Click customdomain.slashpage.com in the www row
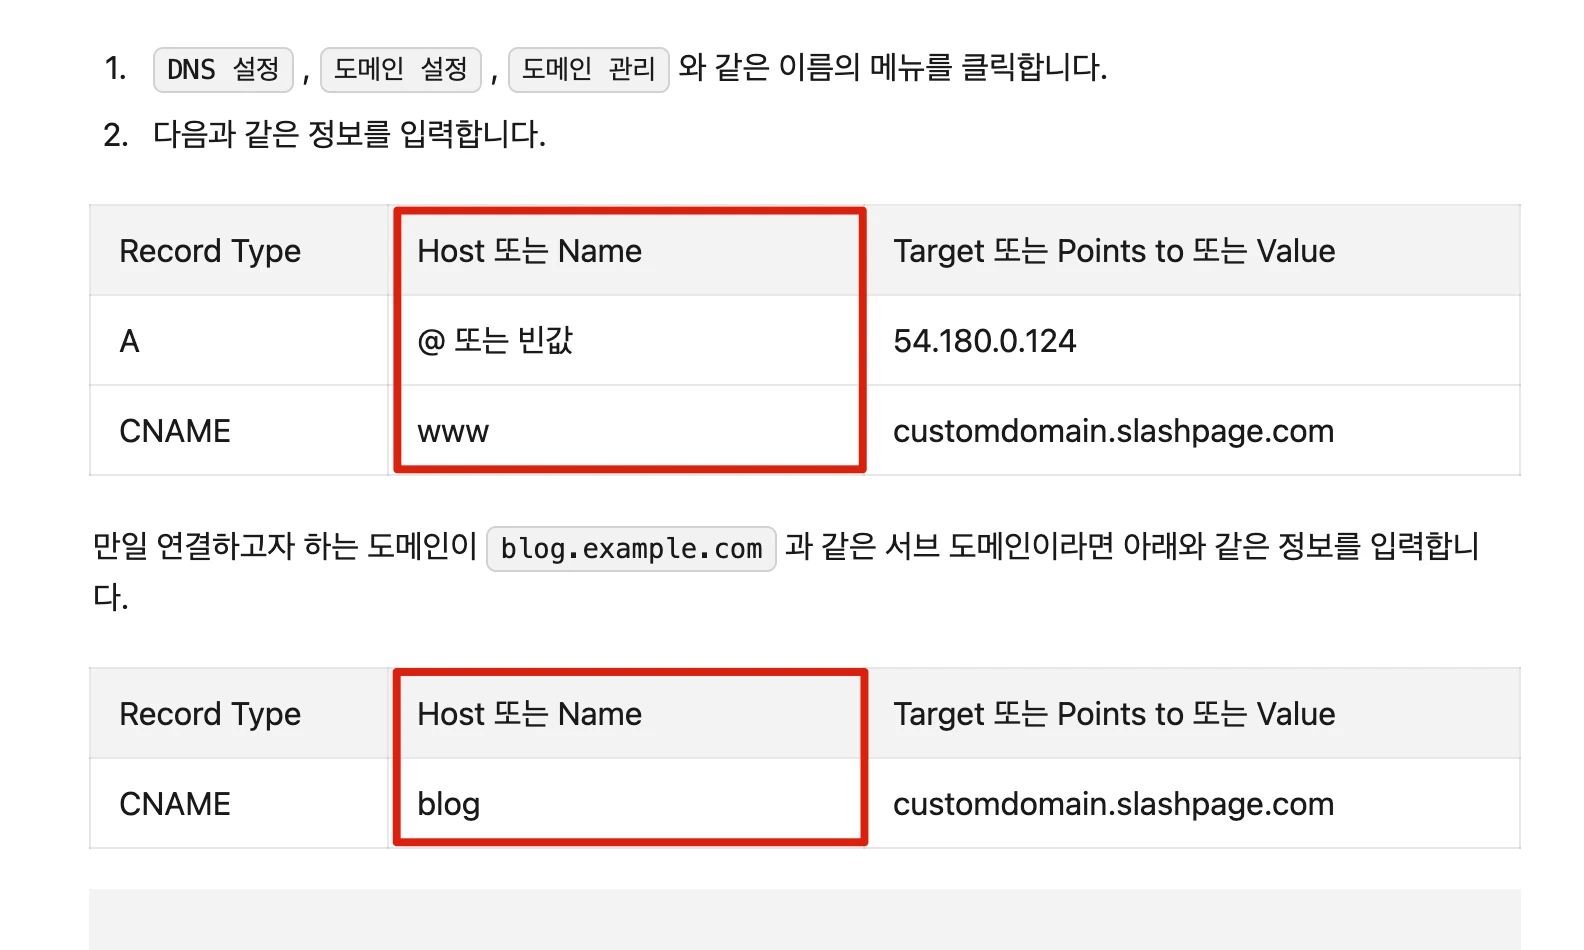This screenshot has height=950, width=1584. (x=1113, y=431)
